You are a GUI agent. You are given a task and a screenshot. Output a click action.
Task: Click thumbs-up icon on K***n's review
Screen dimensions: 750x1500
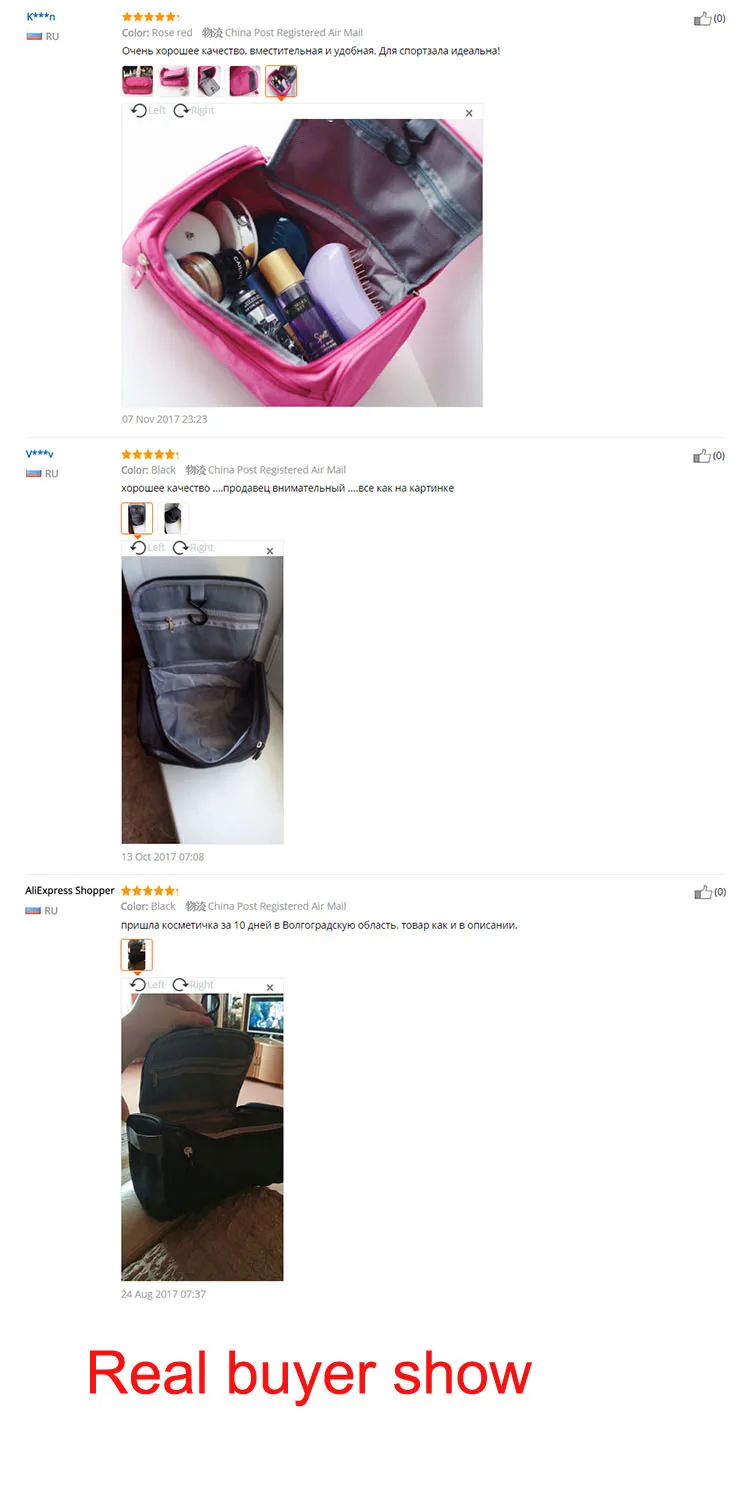tap(703, 18)
